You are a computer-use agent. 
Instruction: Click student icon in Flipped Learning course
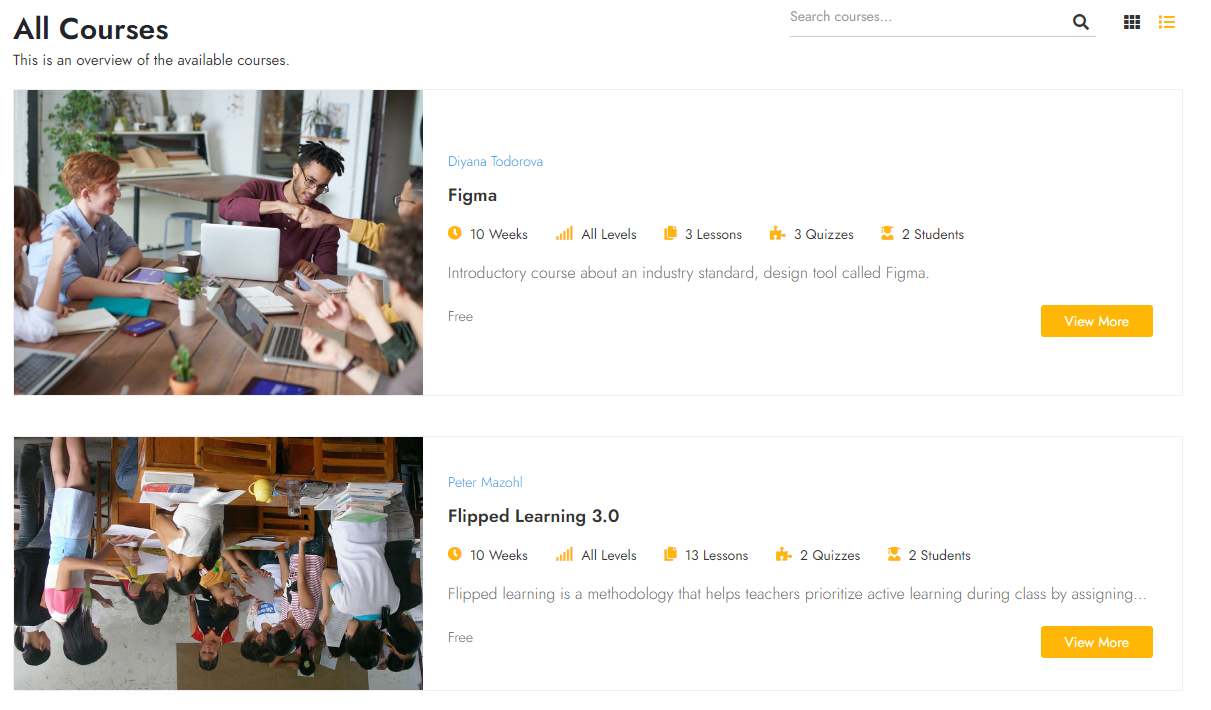894,554
